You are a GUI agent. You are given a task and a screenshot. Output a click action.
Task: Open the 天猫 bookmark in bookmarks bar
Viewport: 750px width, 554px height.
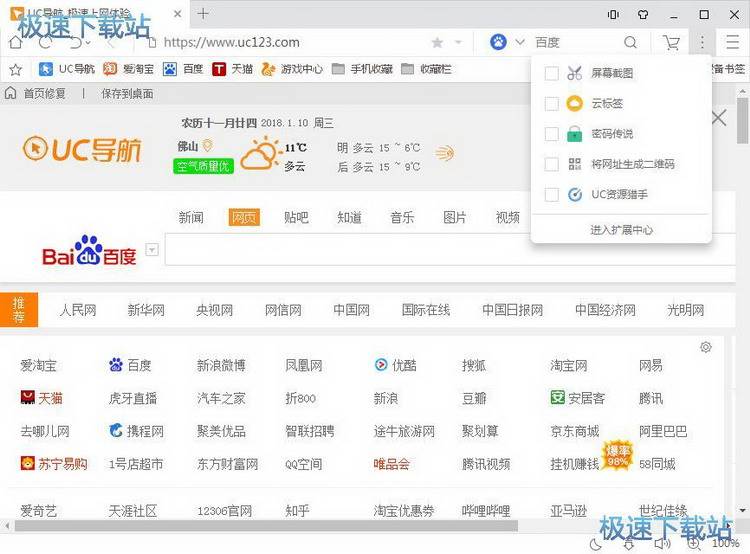point(232,69)
